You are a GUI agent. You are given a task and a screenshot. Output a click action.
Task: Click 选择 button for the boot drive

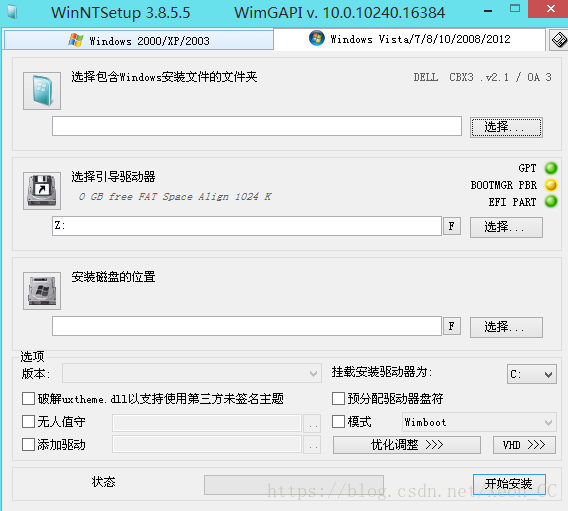click(x=506, y=227)
